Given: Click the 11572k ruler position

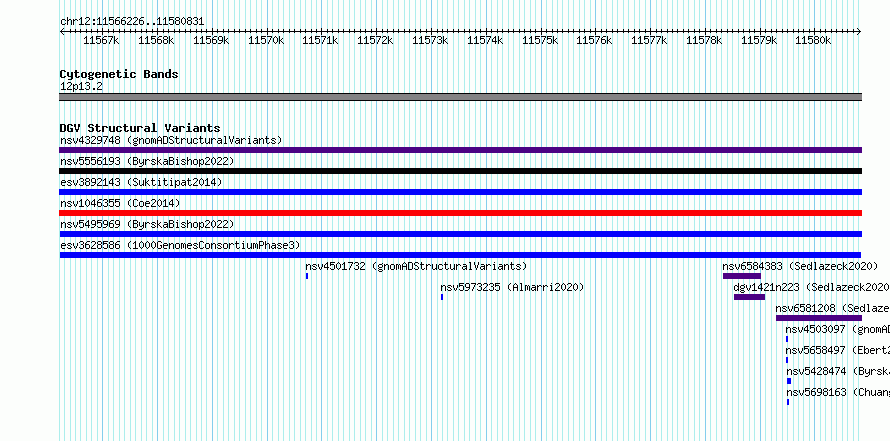Looking at the screenshot, I should pyautogui.click(x=376, y=40).
